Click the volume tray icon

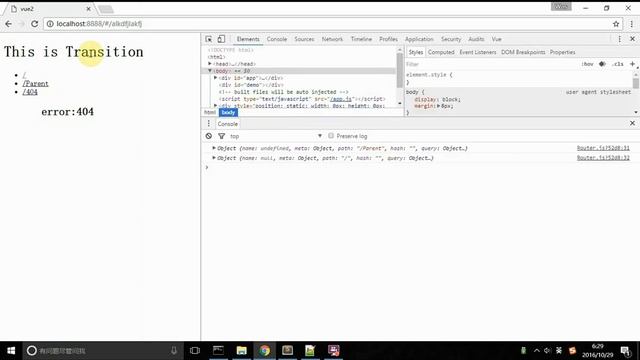tap(547, 351)
